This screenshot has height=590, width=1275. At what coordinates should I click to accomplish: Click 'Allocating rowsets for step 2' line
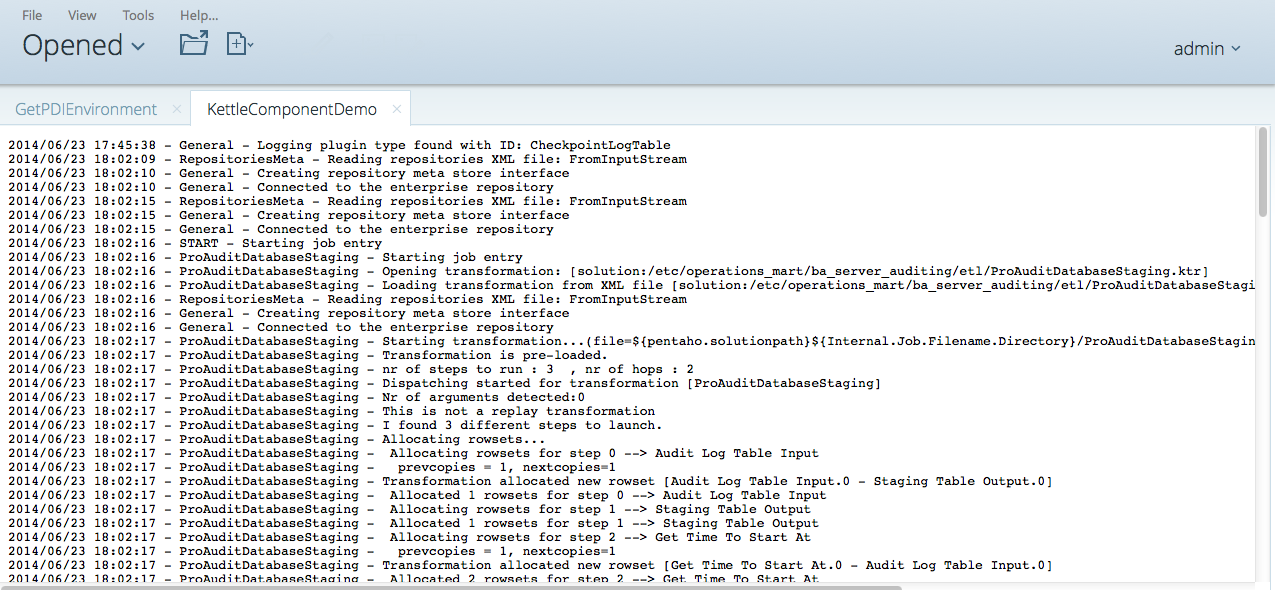coord(409,537)
